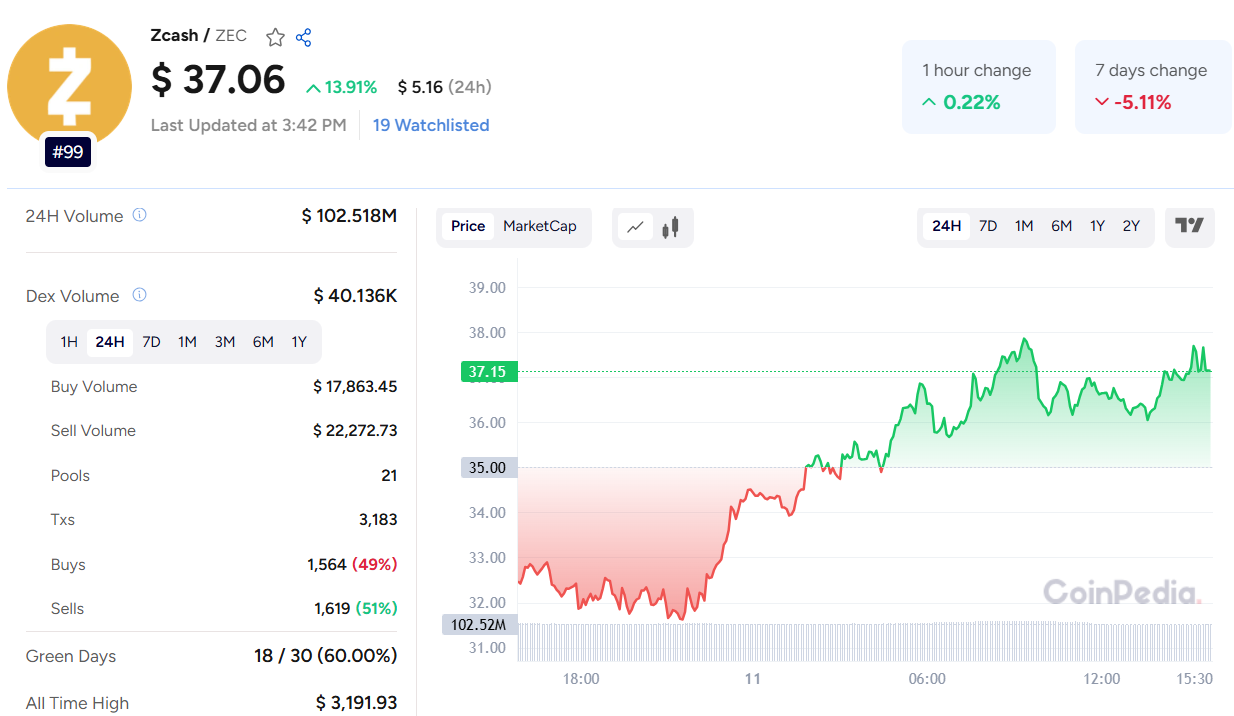Click the Sell Volume $ 22,272.73 value
Image resolution: width=1234 pixels, height=716 pixels.
pyautogui.click(x=355, y=430)
